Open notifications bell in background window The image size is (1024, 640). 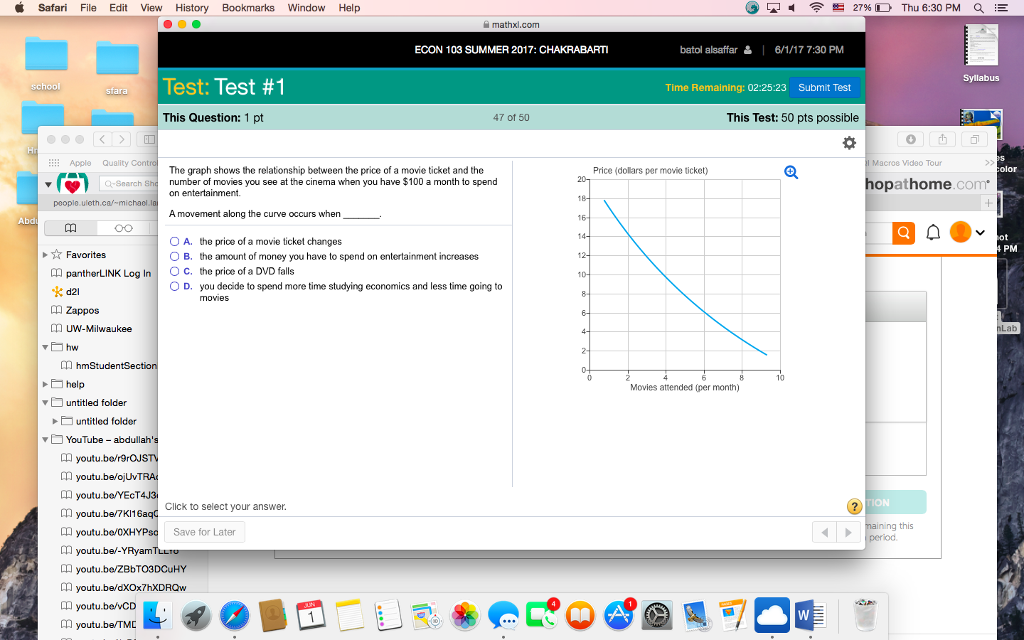(933, 232)
